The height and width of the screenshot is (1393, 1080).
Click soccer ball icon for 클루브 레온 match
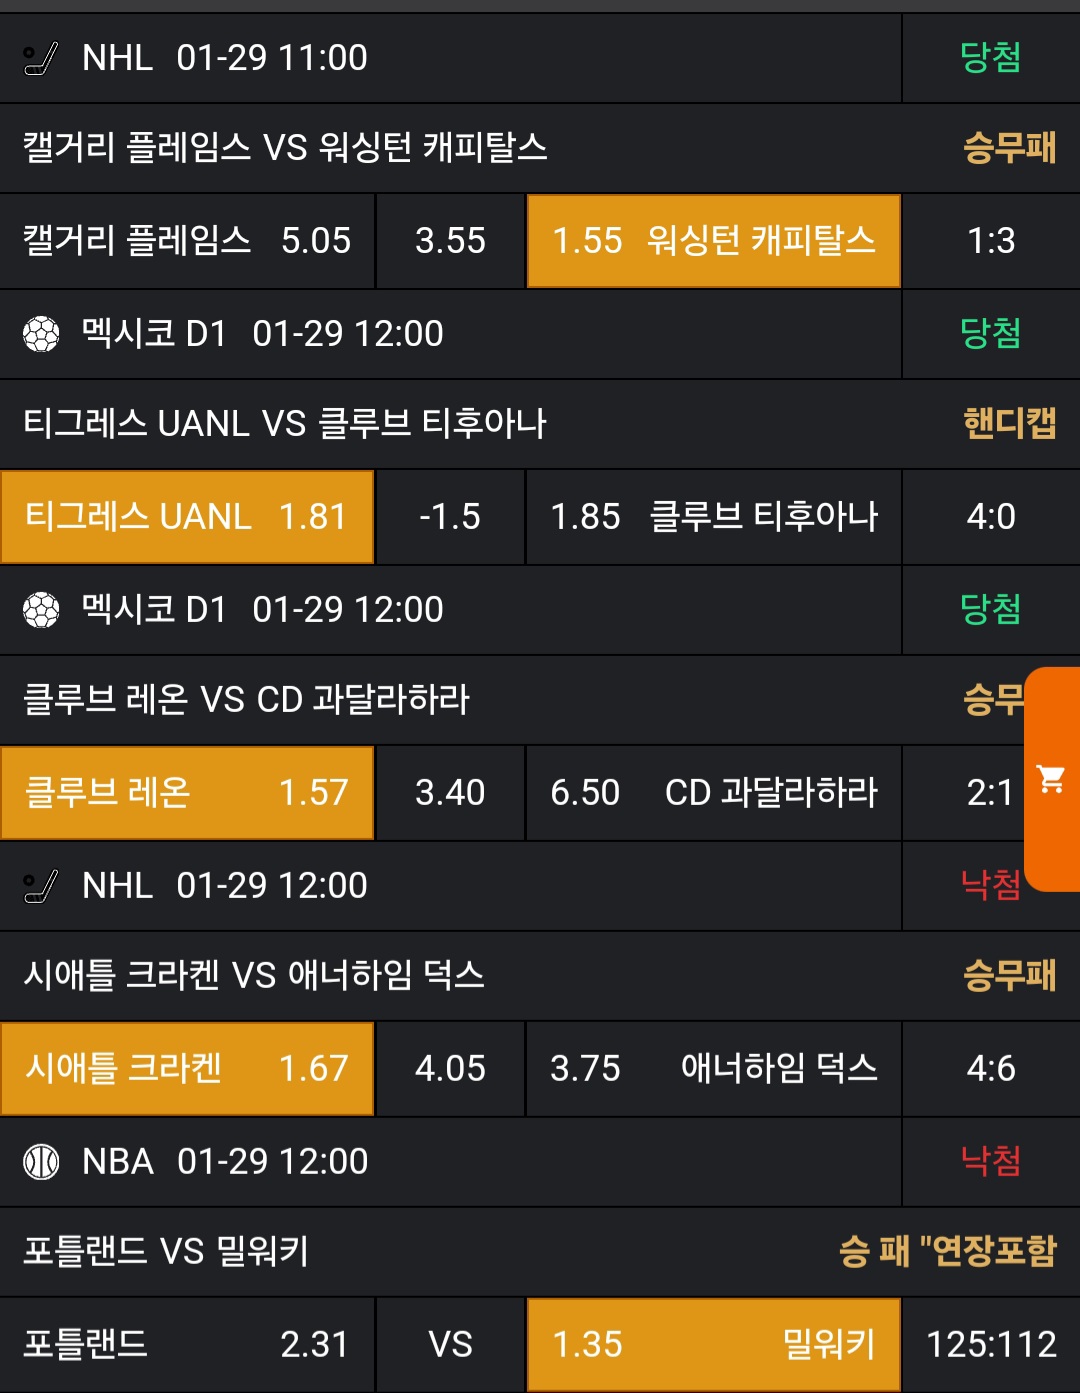tap(41, 610)
